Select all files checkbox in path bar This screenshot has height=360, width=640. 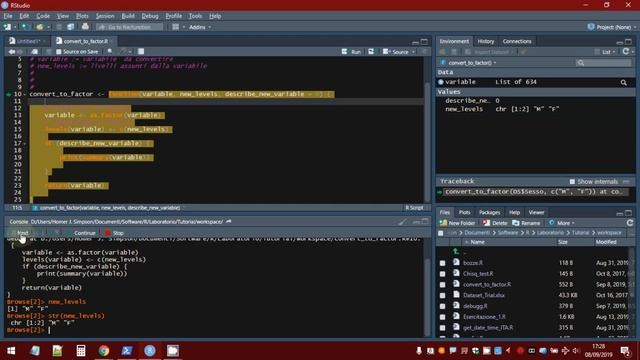click(441, 233)
